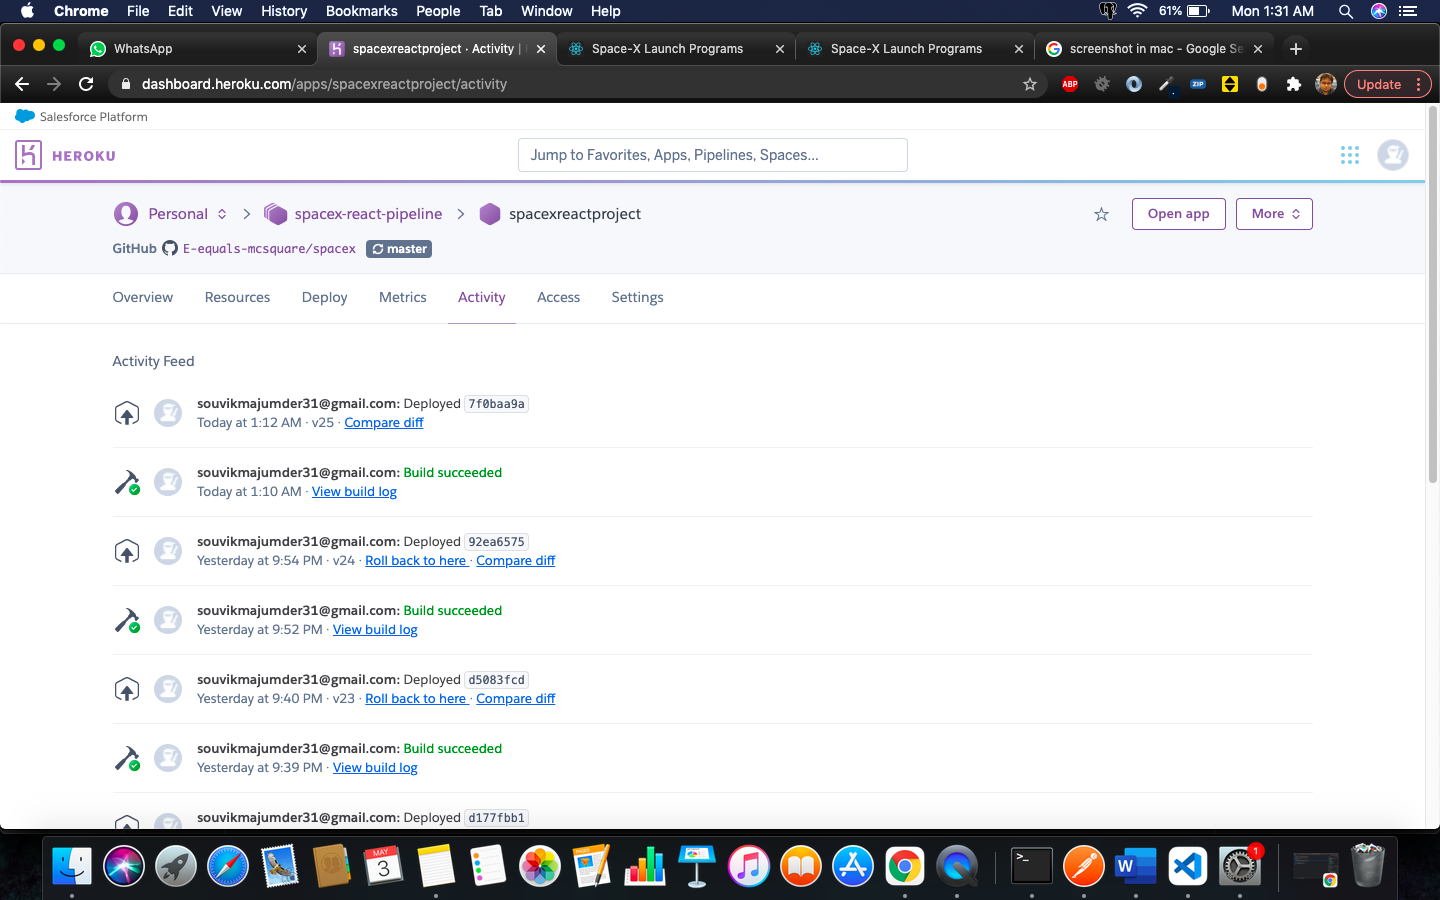
Task: Focus the Jump to Favorites search field
Action: (x=713, y=155)
